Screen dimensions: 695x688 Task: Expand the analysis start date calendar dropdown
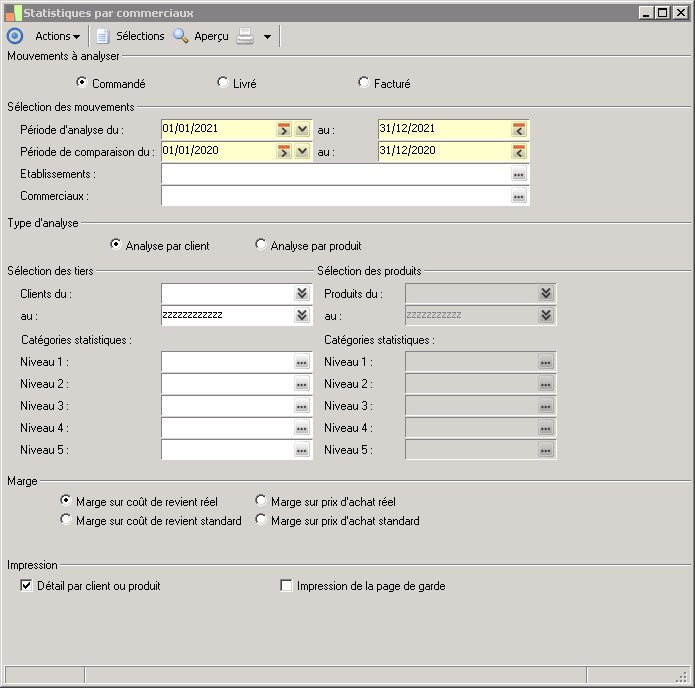(302, 129)
